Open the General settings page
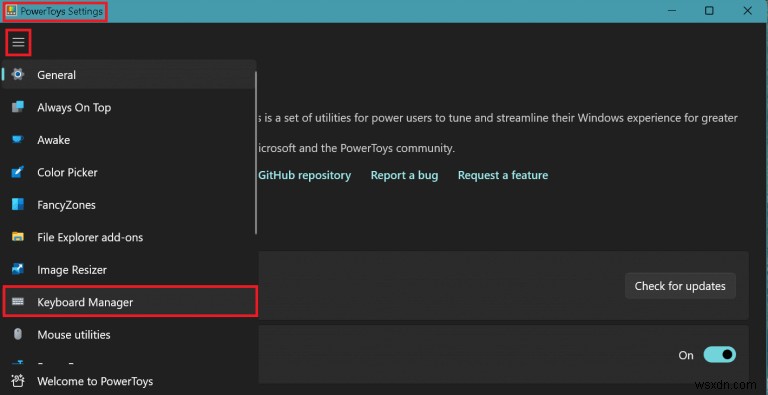Viewport: 768px width, 395px height. [129, 74]
